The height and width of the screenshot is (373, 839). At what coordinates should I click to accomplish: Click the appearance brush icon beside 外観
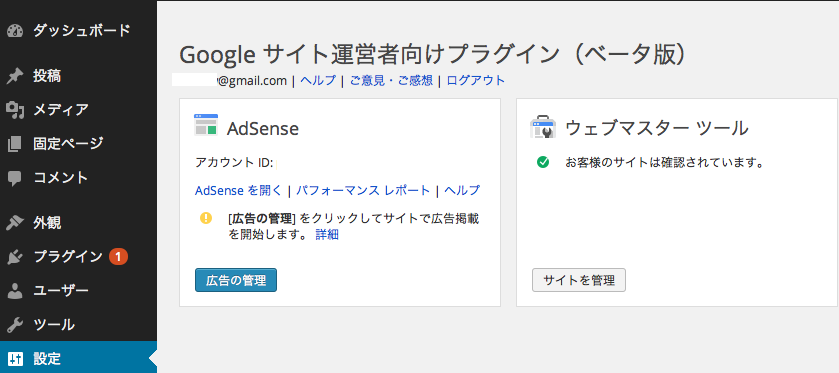click(15, 223)
